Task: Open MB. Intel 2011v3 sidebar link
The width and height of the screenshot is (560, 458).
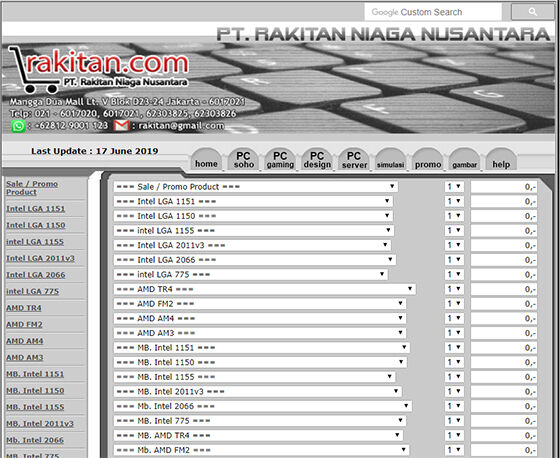Action: [40, 424]
